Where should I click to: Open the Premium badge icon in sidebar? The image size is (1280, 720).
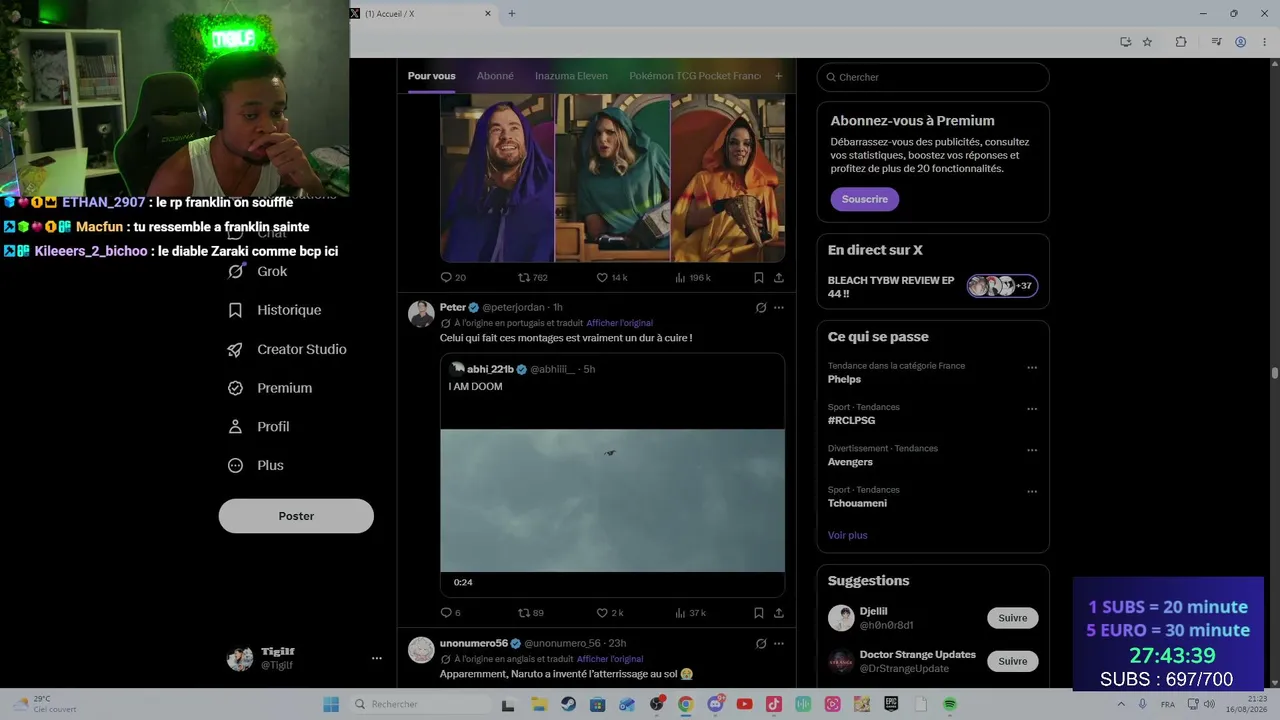[235, 388]
